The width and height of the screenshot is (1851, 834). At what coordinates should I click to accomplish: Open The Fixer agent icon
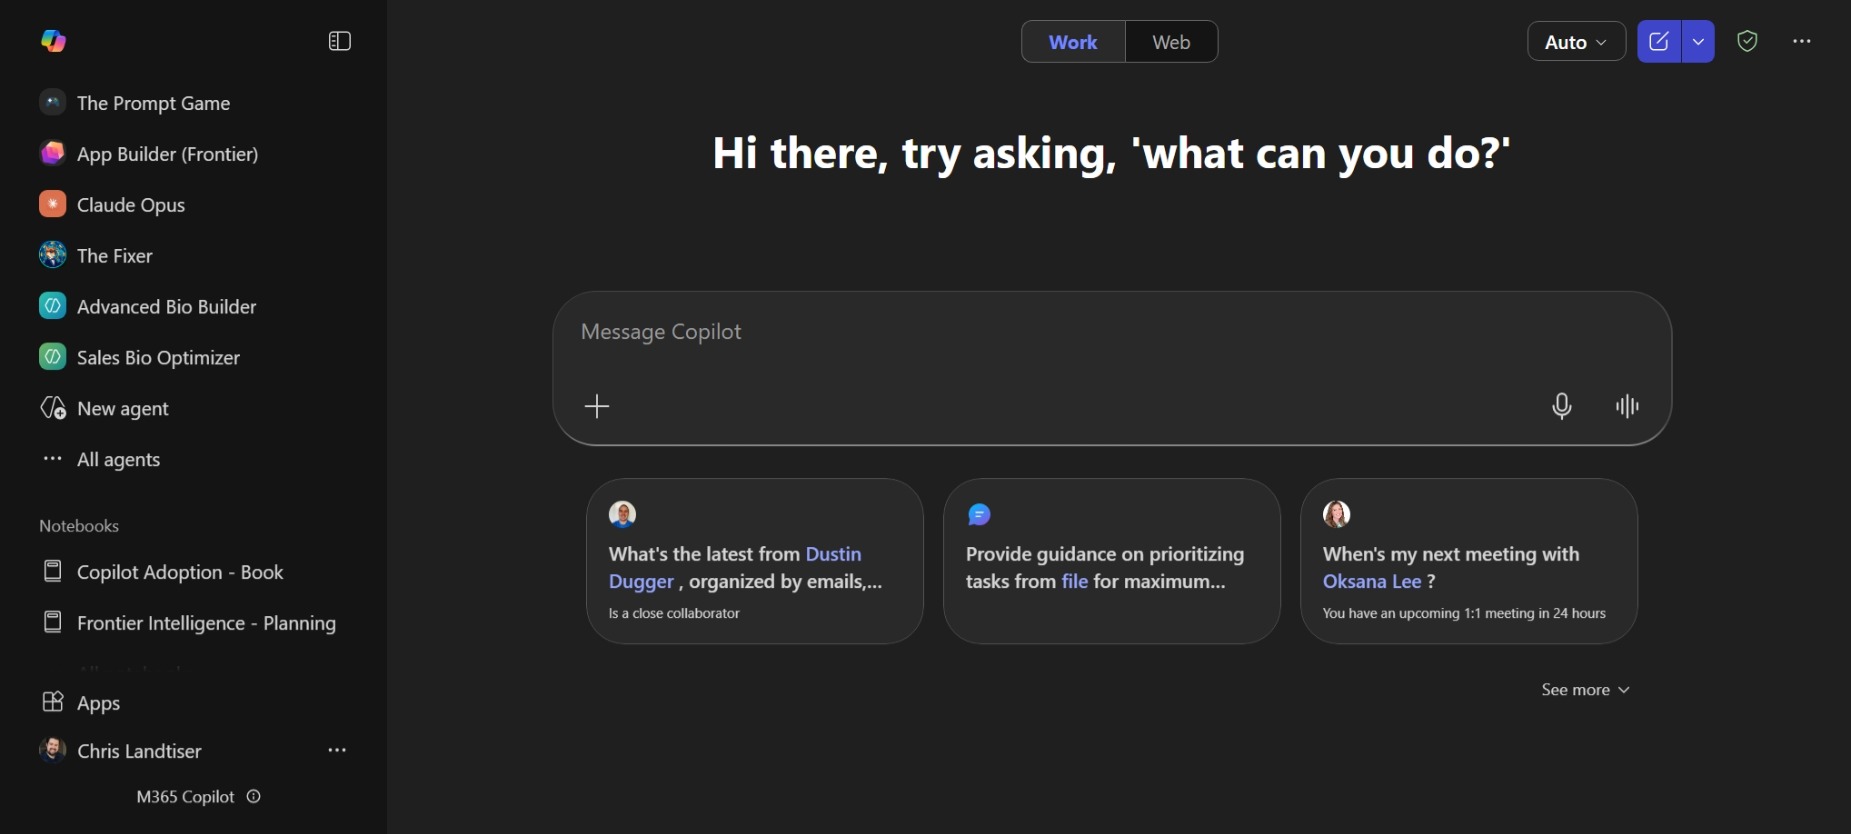tap(53, 255)
